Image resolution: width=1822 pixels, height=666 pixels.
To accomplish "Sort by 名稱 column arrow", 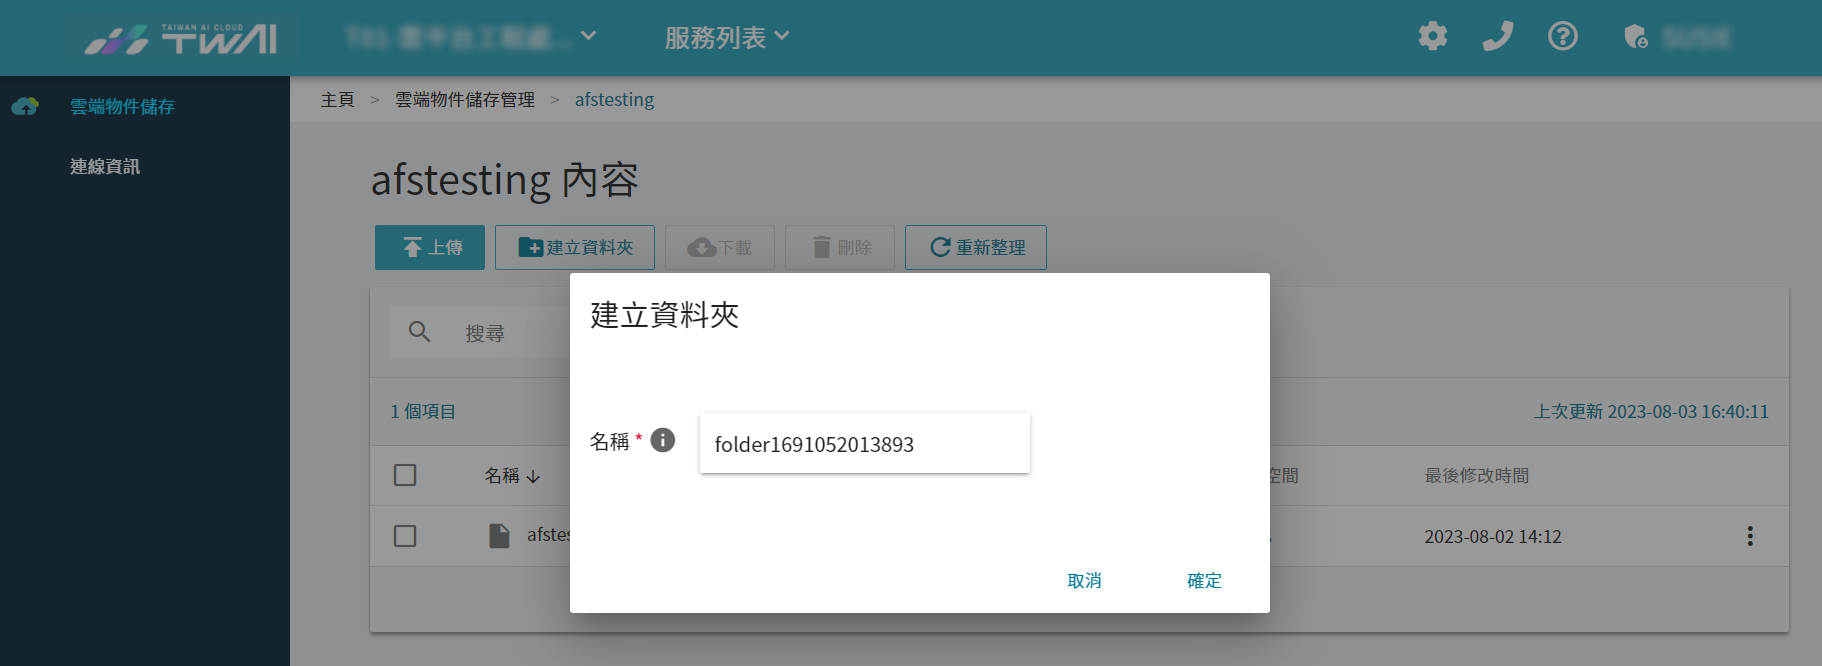I will (x=533, y=476).
